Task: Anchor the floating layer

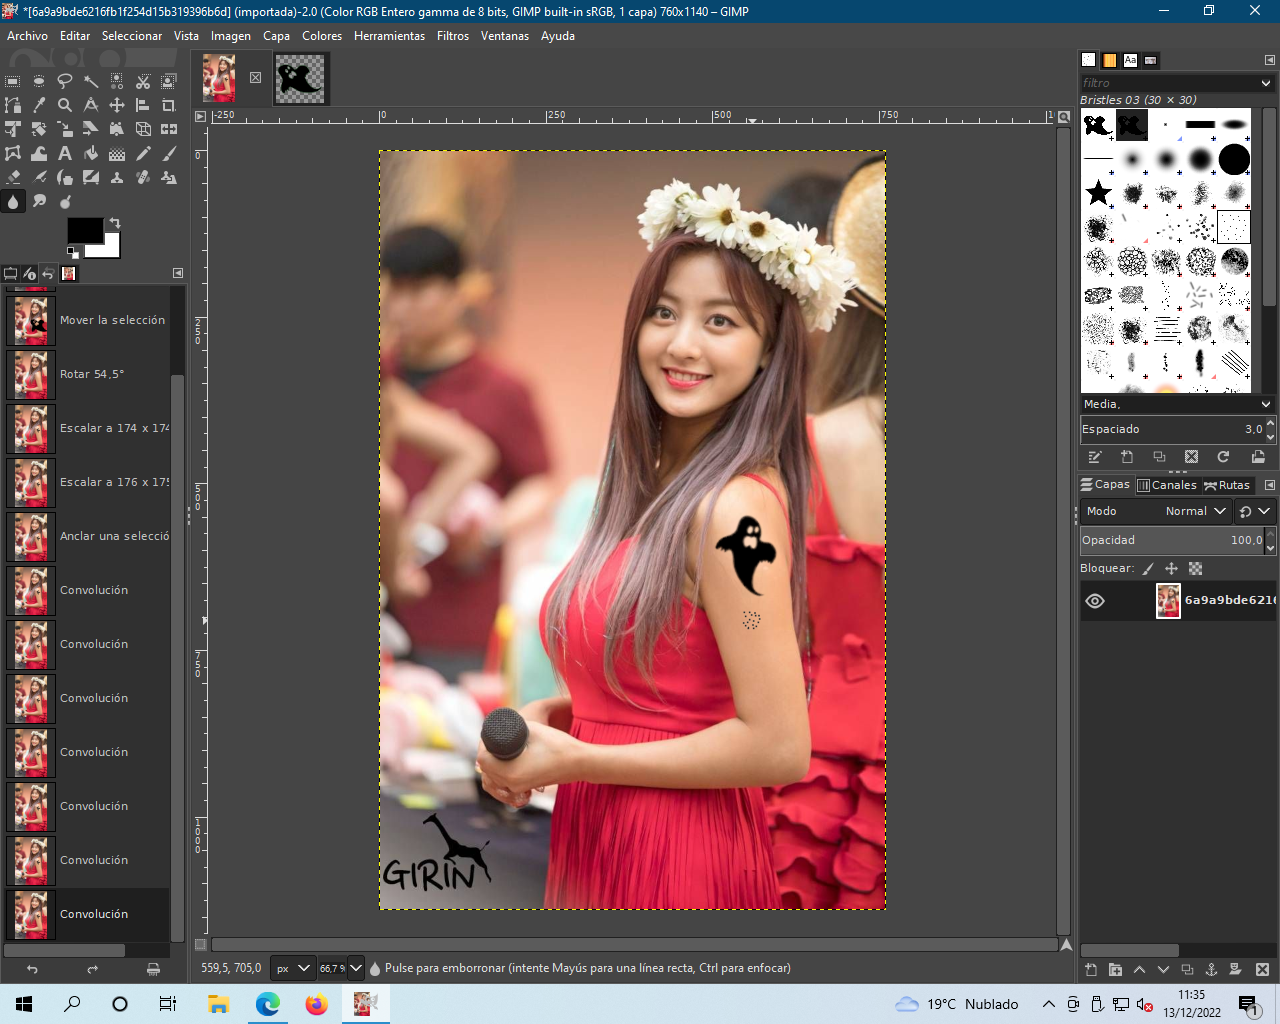Action: (1211, 969)
